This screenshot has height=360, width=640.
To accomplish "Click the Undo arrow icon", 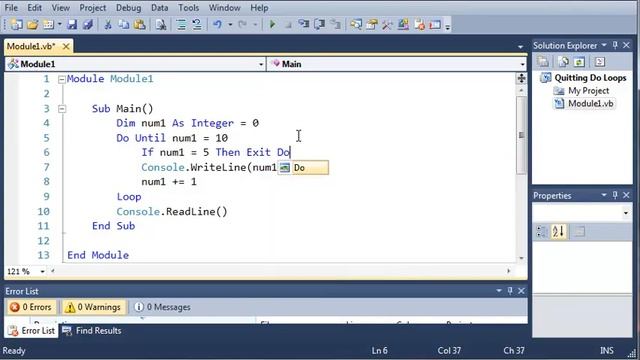I will click(x=218, y=25).
